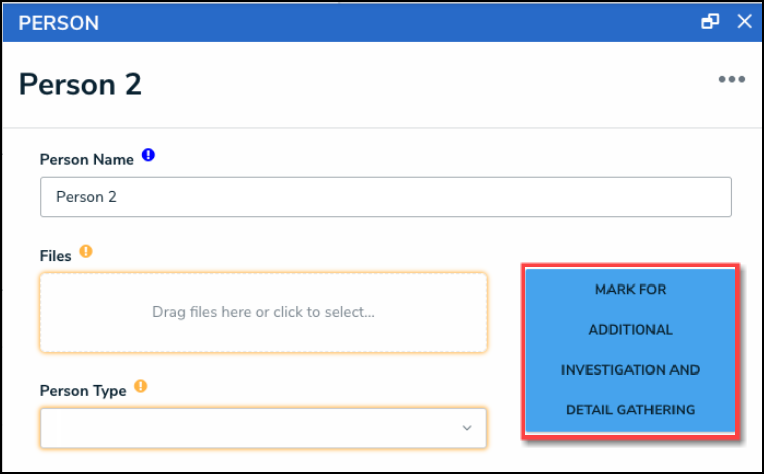Click the PERSON title in the blue header
The image size is (764, 474).
(x=58, y=22)
